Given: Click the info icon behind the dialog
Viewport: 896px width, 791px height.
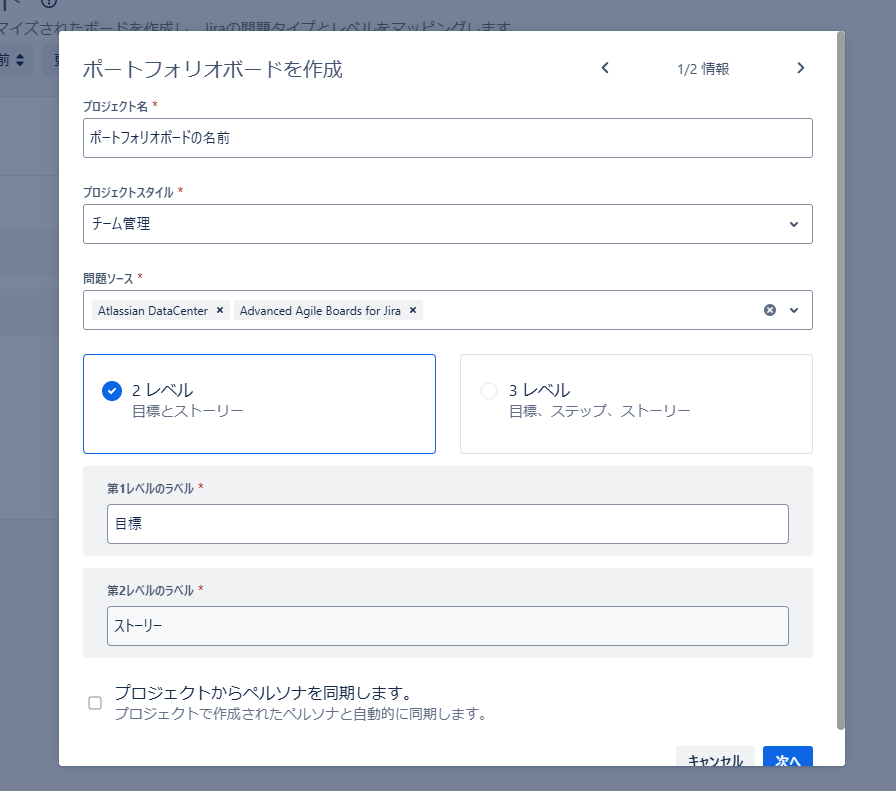Looking at the screenshot, I should pyautogui.click(x=48, y=3).
